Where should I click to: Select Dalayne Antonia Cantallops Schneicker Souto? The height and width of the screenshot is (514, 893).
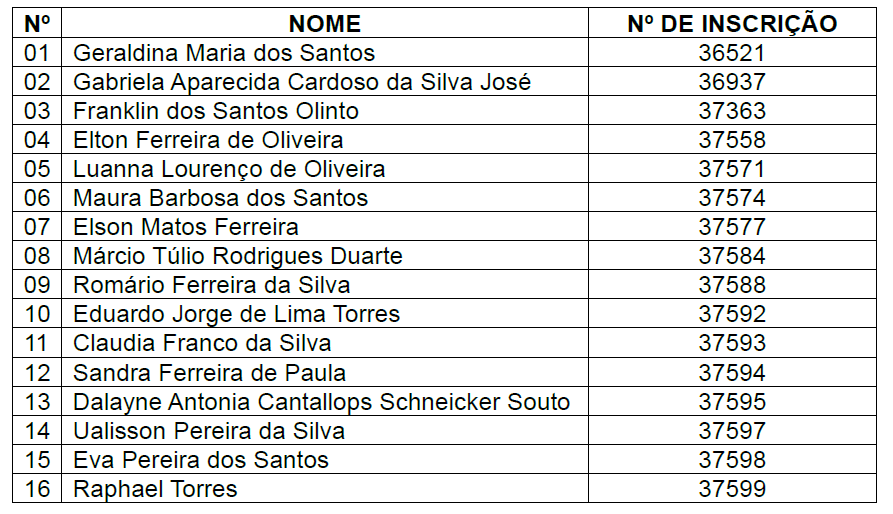(x=321, y=402)
